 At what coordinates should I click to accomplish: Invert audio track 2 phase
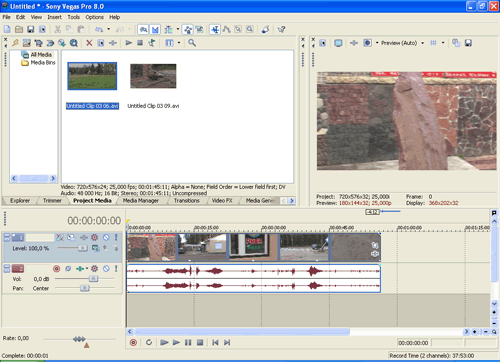(x=68, y=268)
